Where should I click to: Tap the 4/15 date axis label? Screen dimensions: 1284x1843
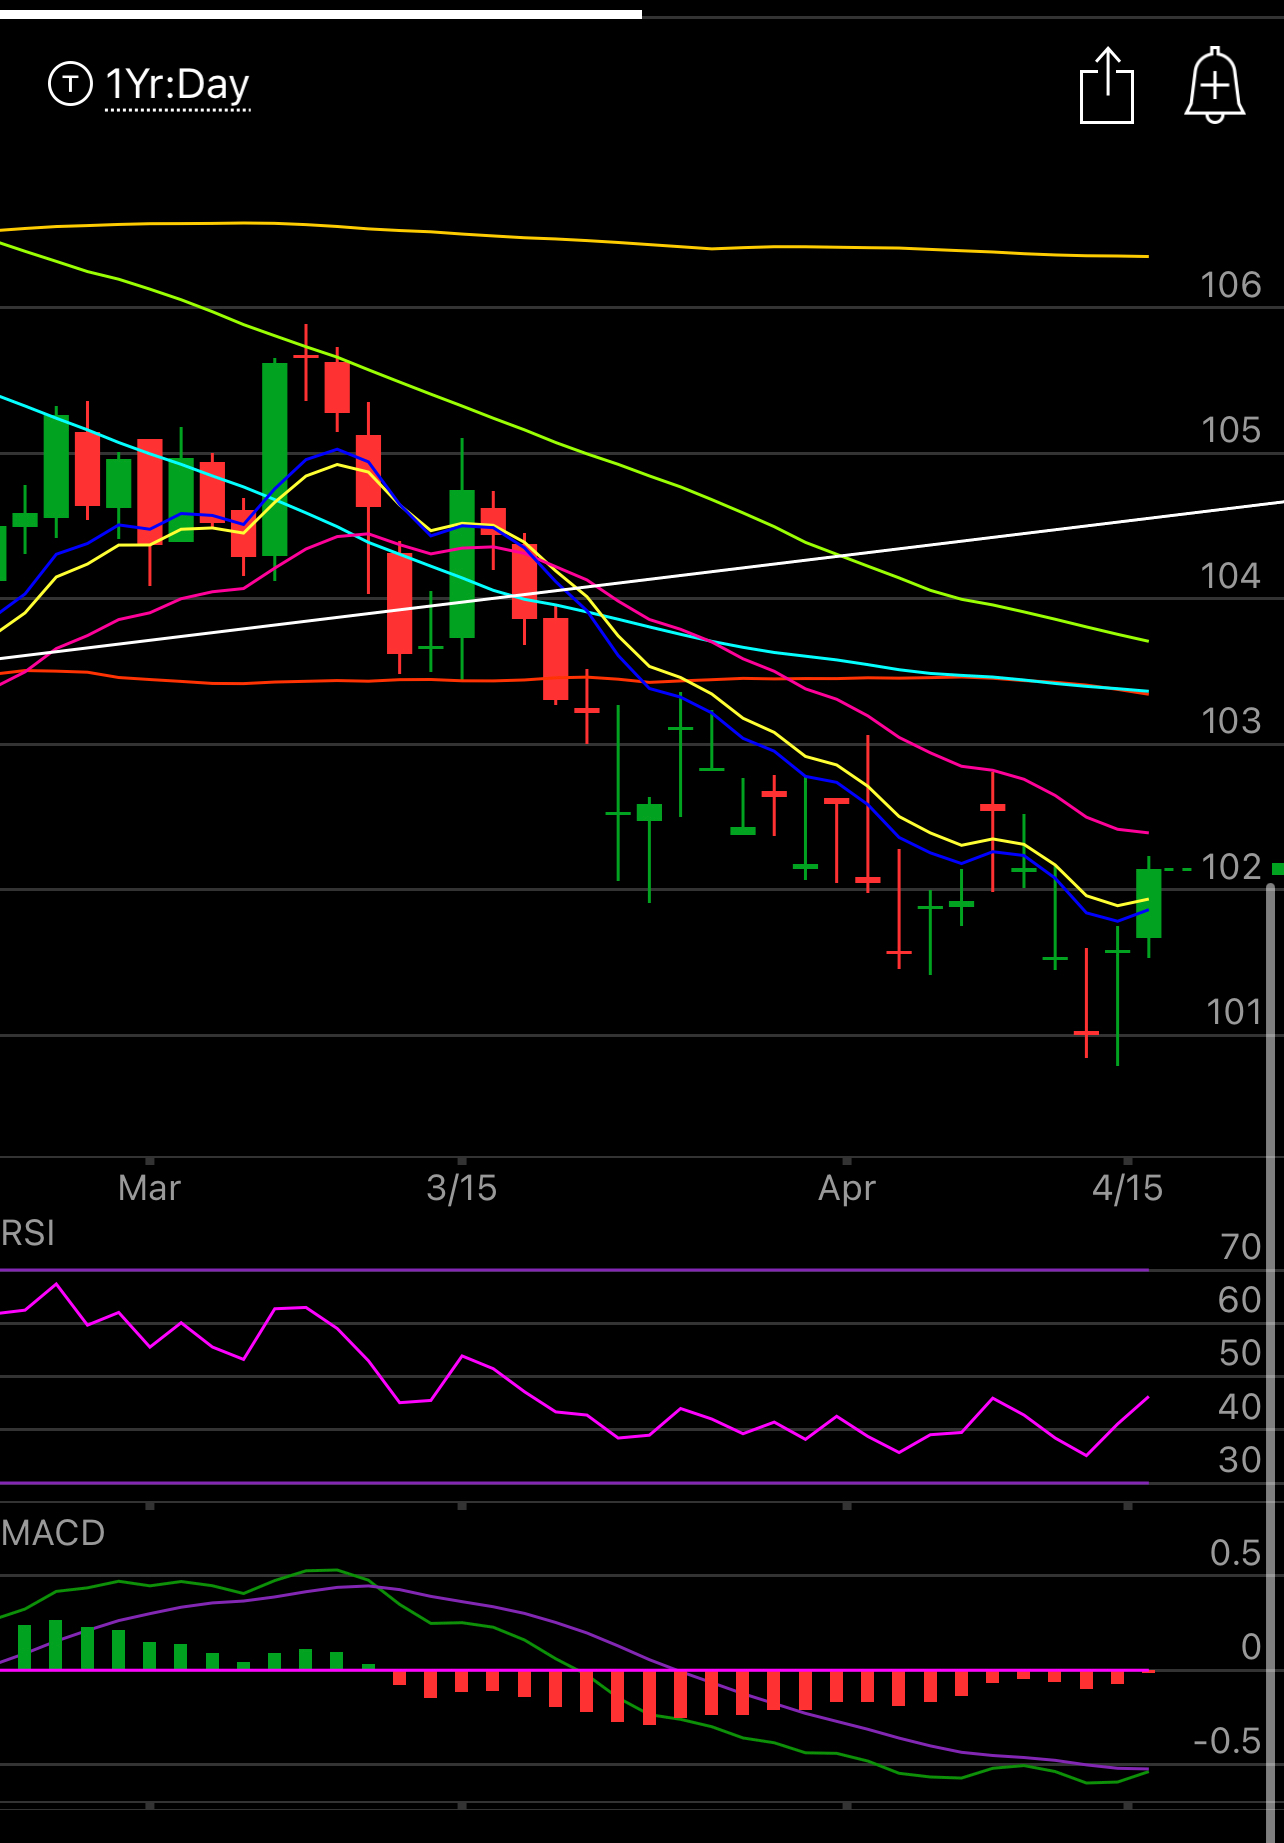(x=1127, y=1188)
